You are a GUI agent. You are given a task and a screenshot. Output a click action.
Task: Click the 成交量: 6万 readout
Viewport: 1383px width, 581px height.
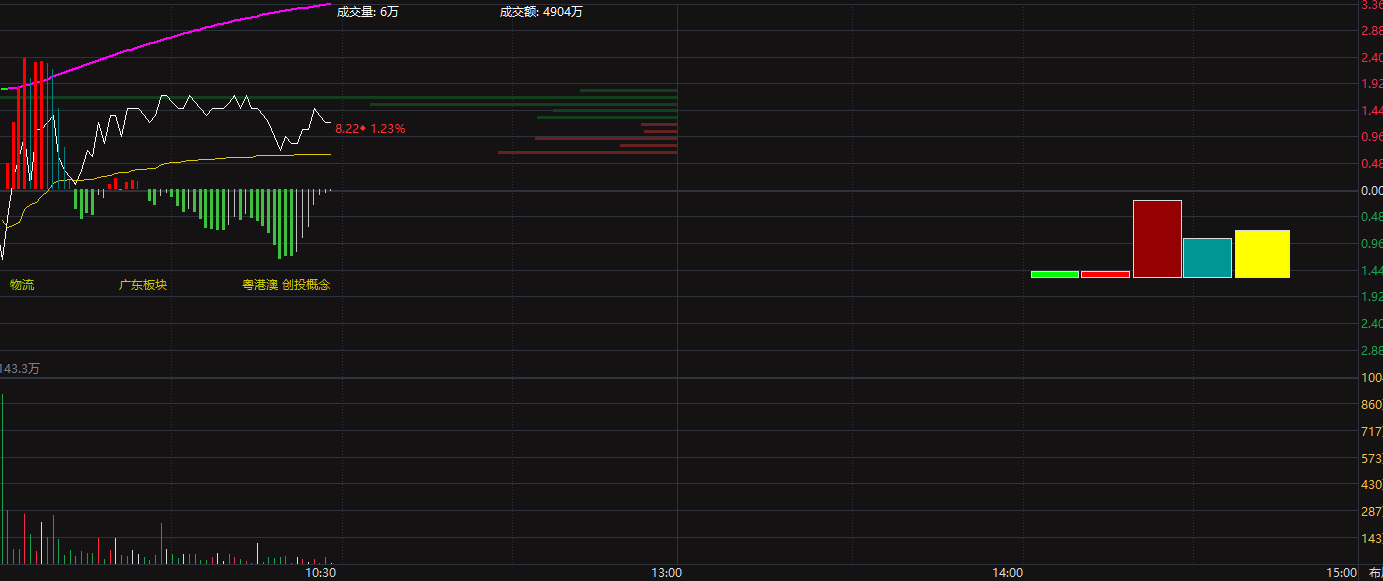(367, 12)
